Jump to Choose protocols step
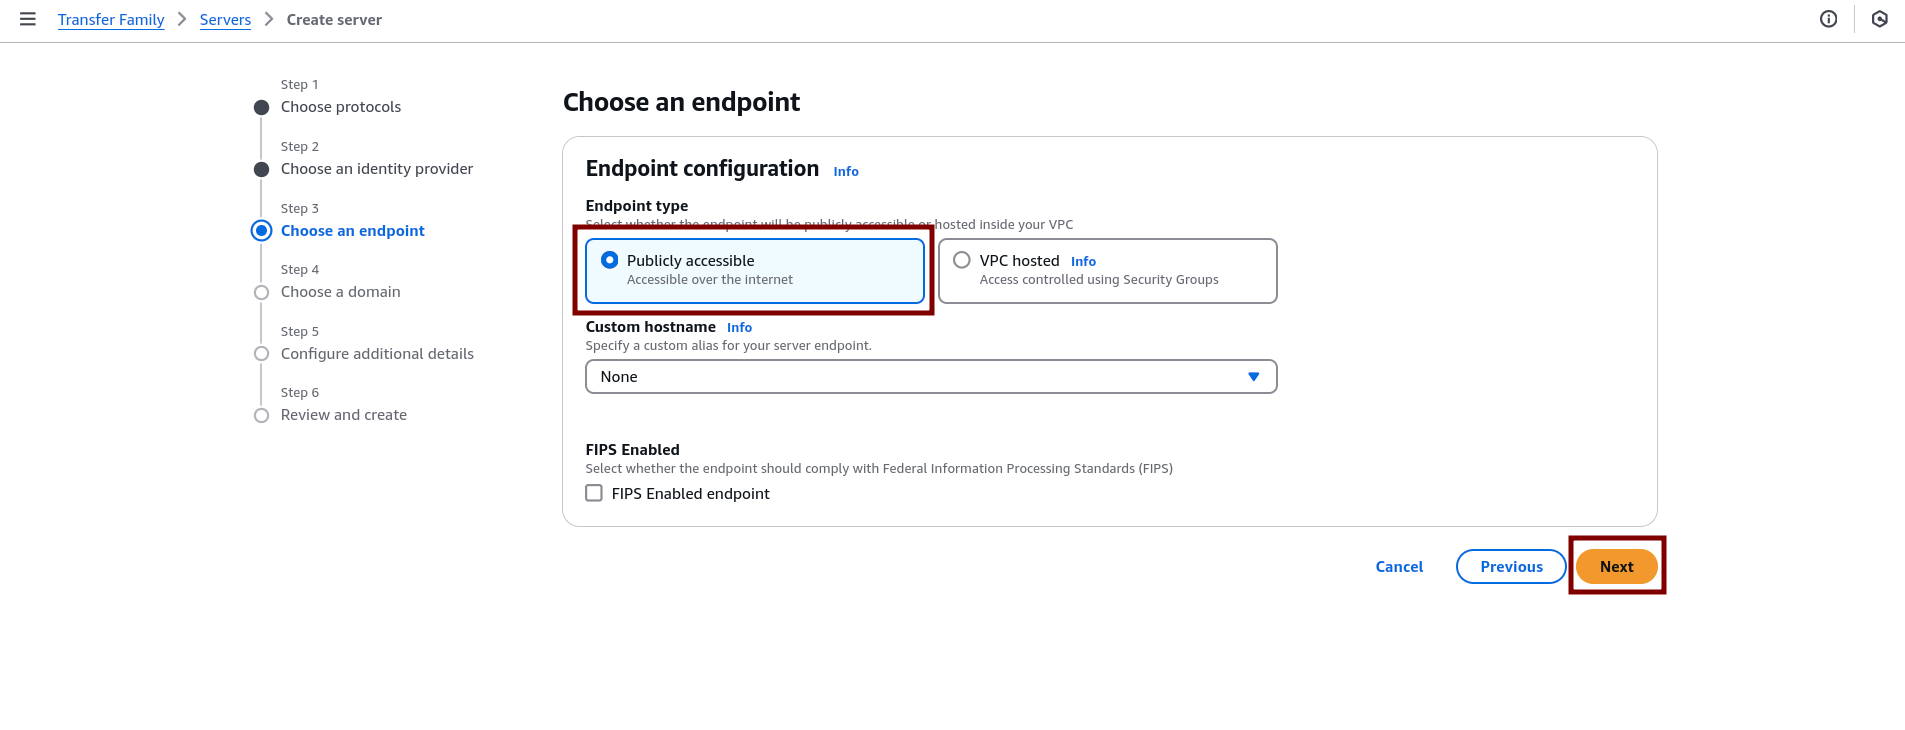1905x730 pixels. pos(341,107)
